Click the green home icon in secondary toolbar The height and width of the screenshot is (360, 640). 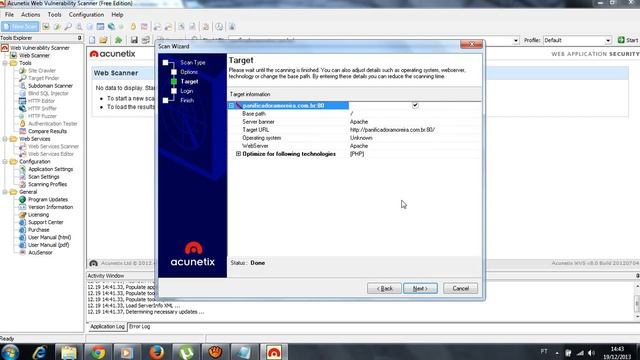[x=118, y=40]
